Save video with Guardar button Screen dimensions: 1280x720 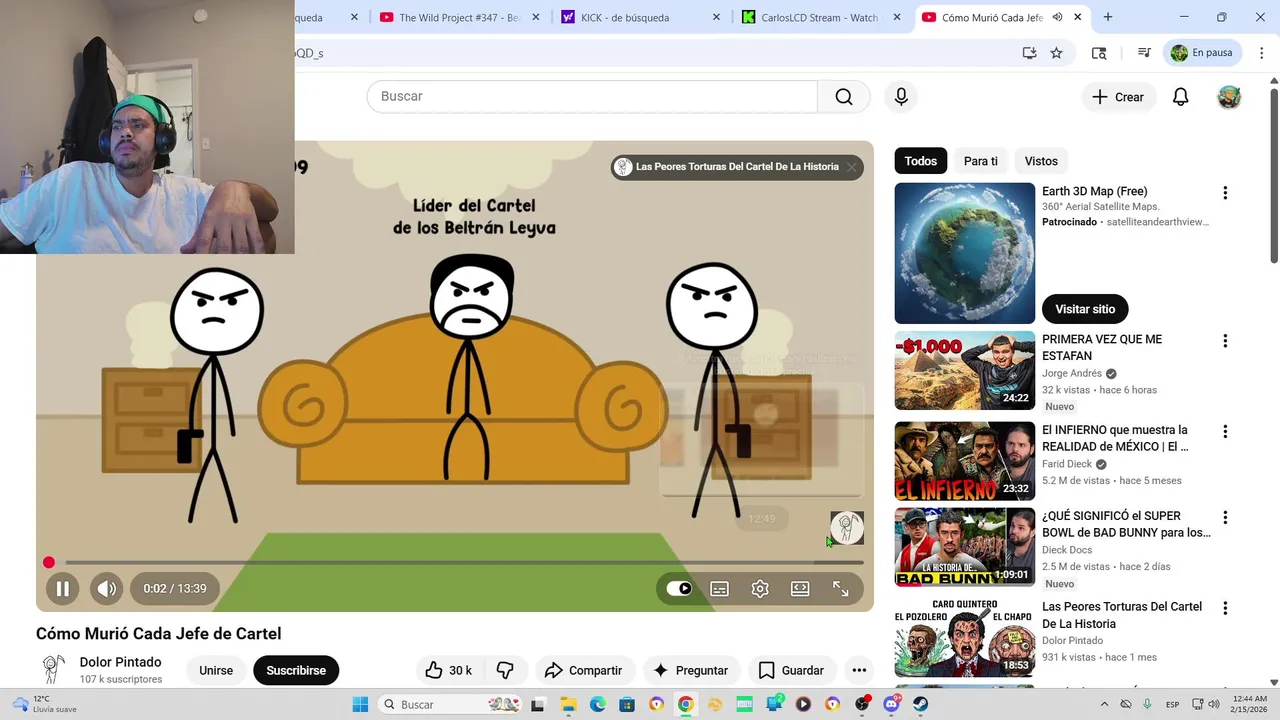coord(791,670)
